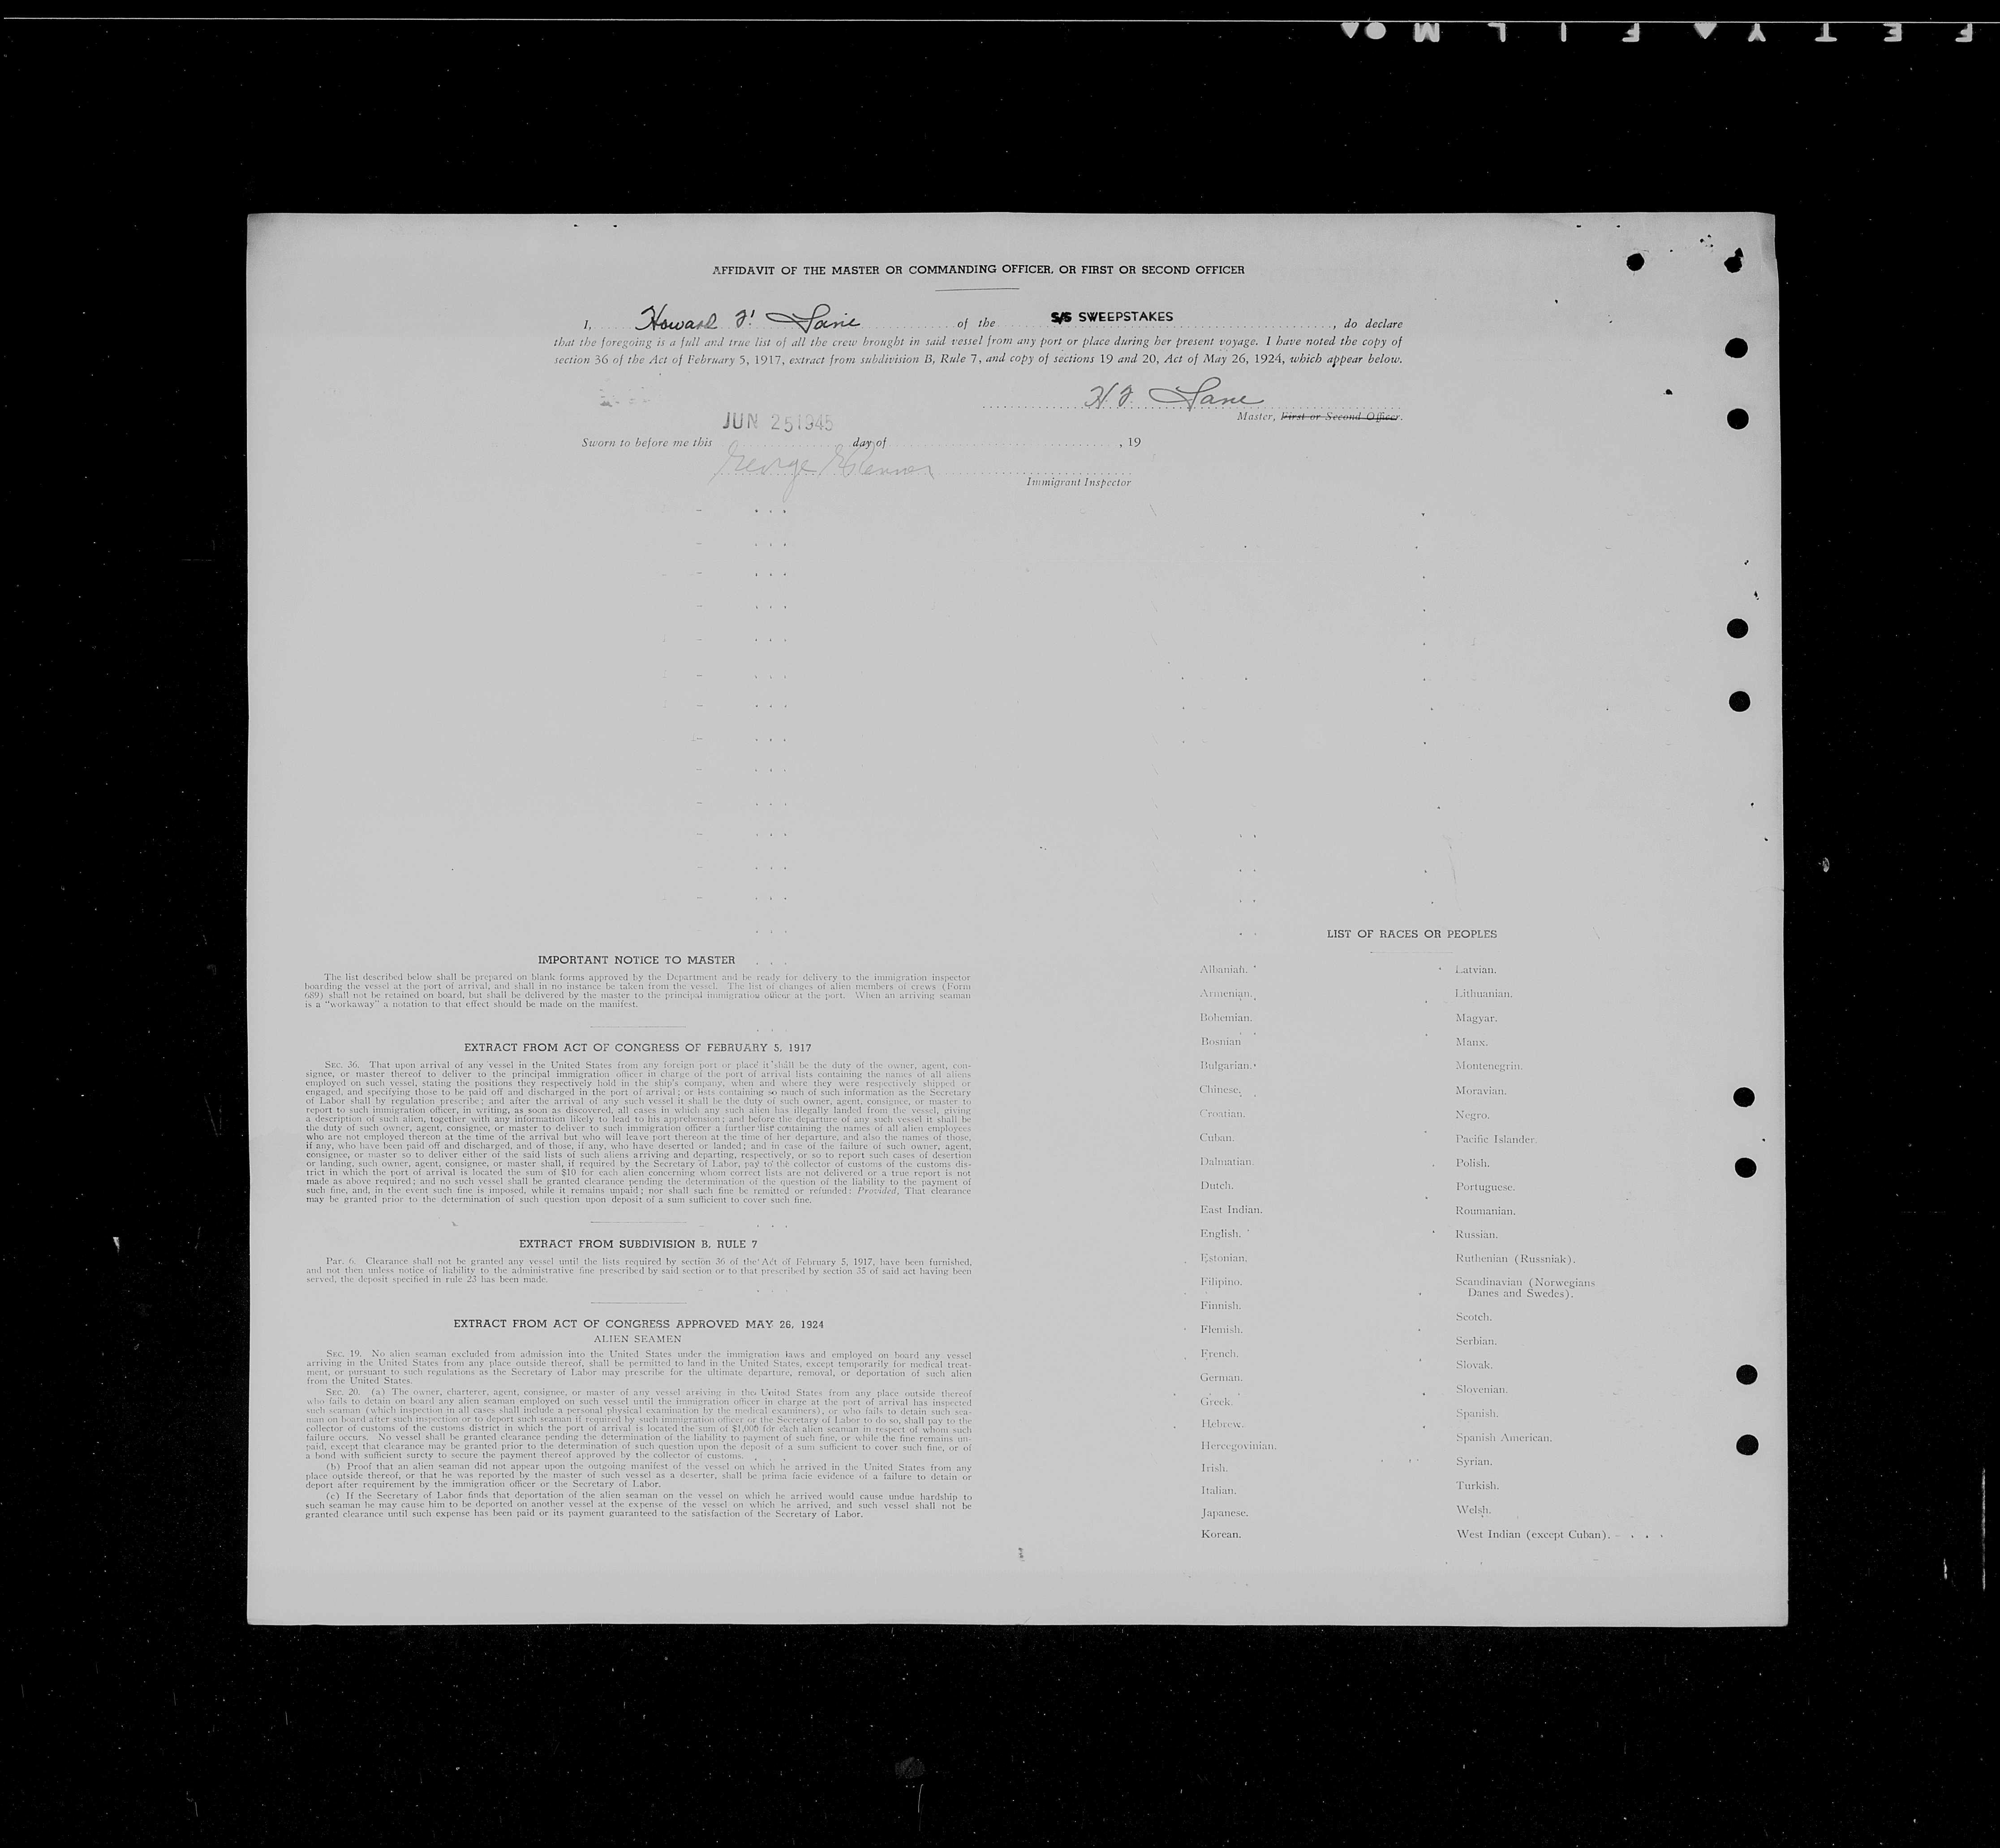Click the affidavit title heading
Screen dimensions: 2000x1848
pyautogui.click(x=978, y=270)
